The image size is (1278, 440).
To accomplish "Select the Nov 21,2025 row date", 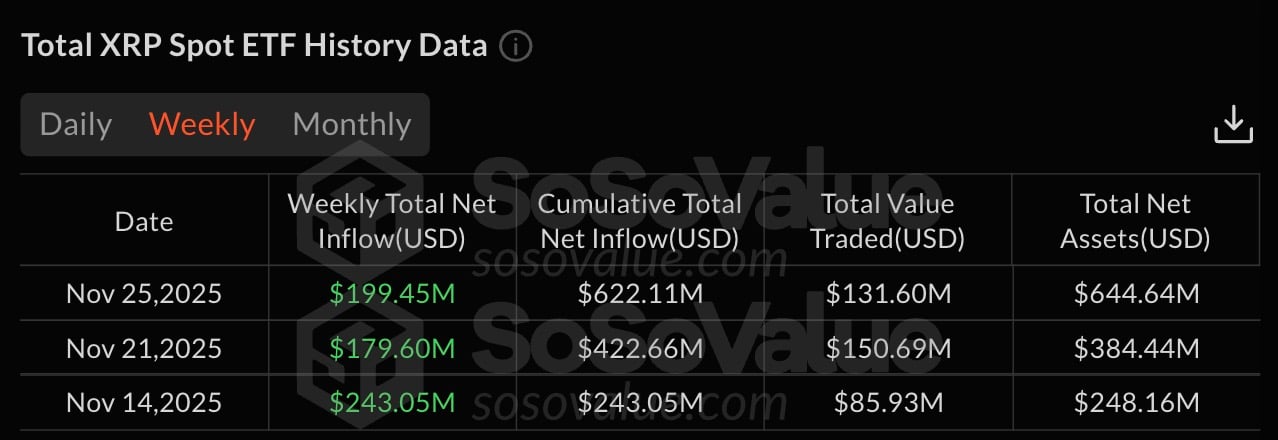I will pyautogui.click(x=144, y=349).
